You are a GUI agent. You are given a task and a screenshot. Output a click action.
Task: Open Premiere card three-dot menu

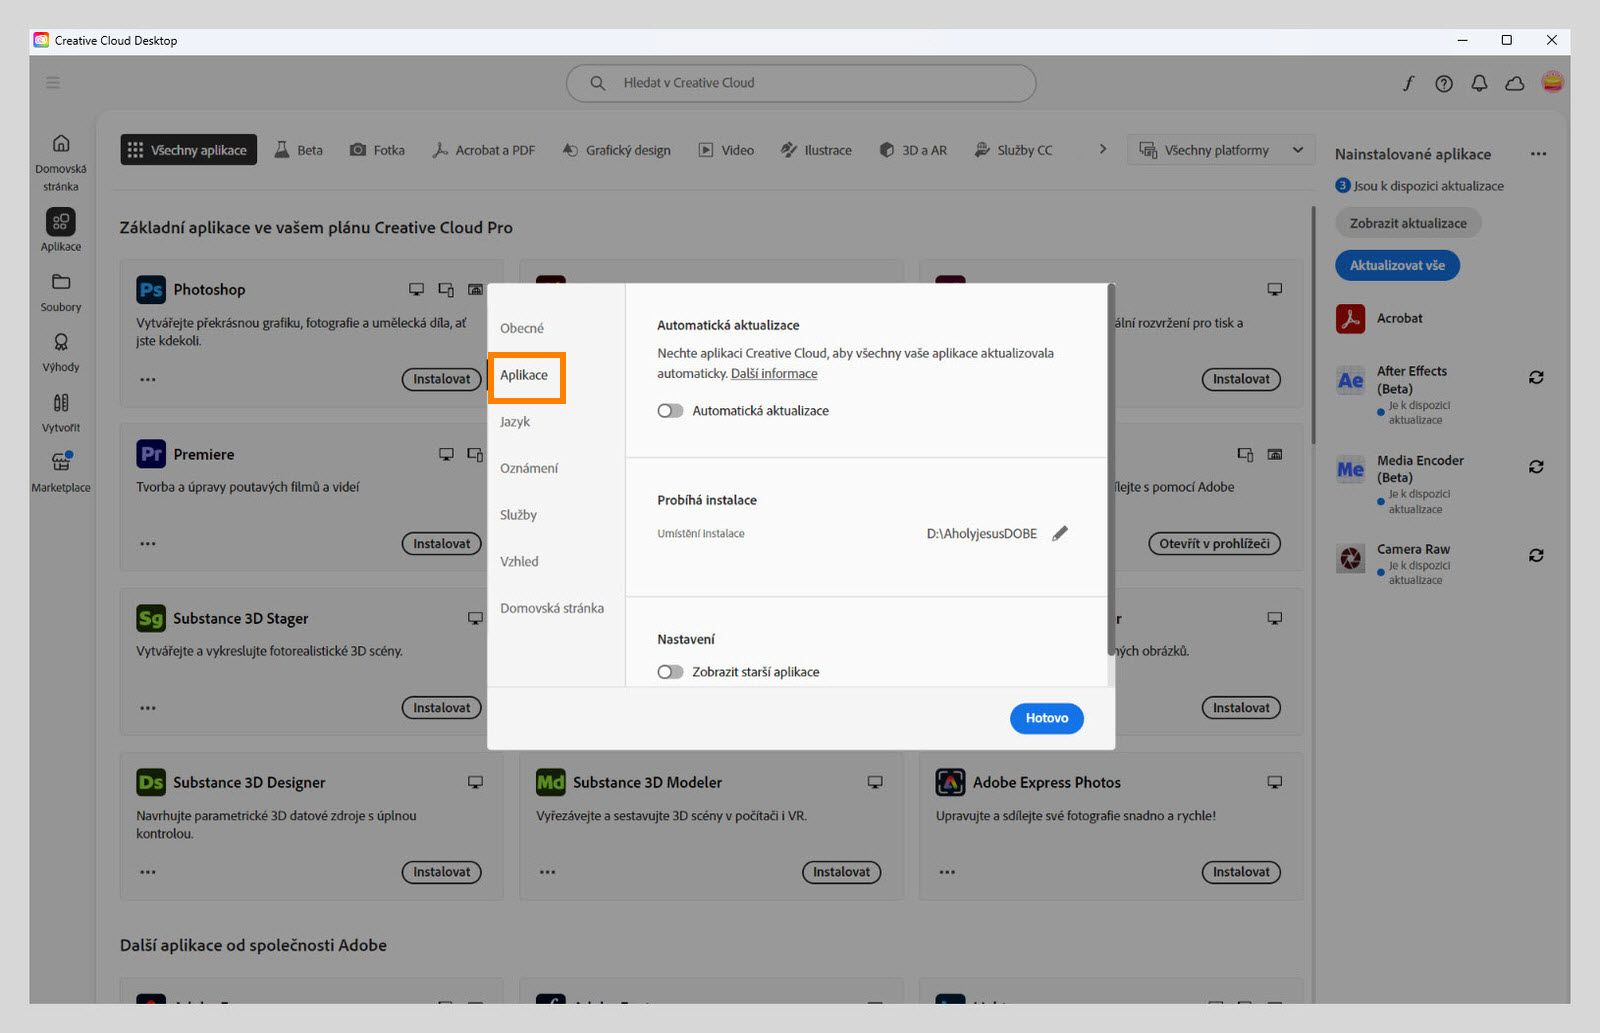click(148, 544)
